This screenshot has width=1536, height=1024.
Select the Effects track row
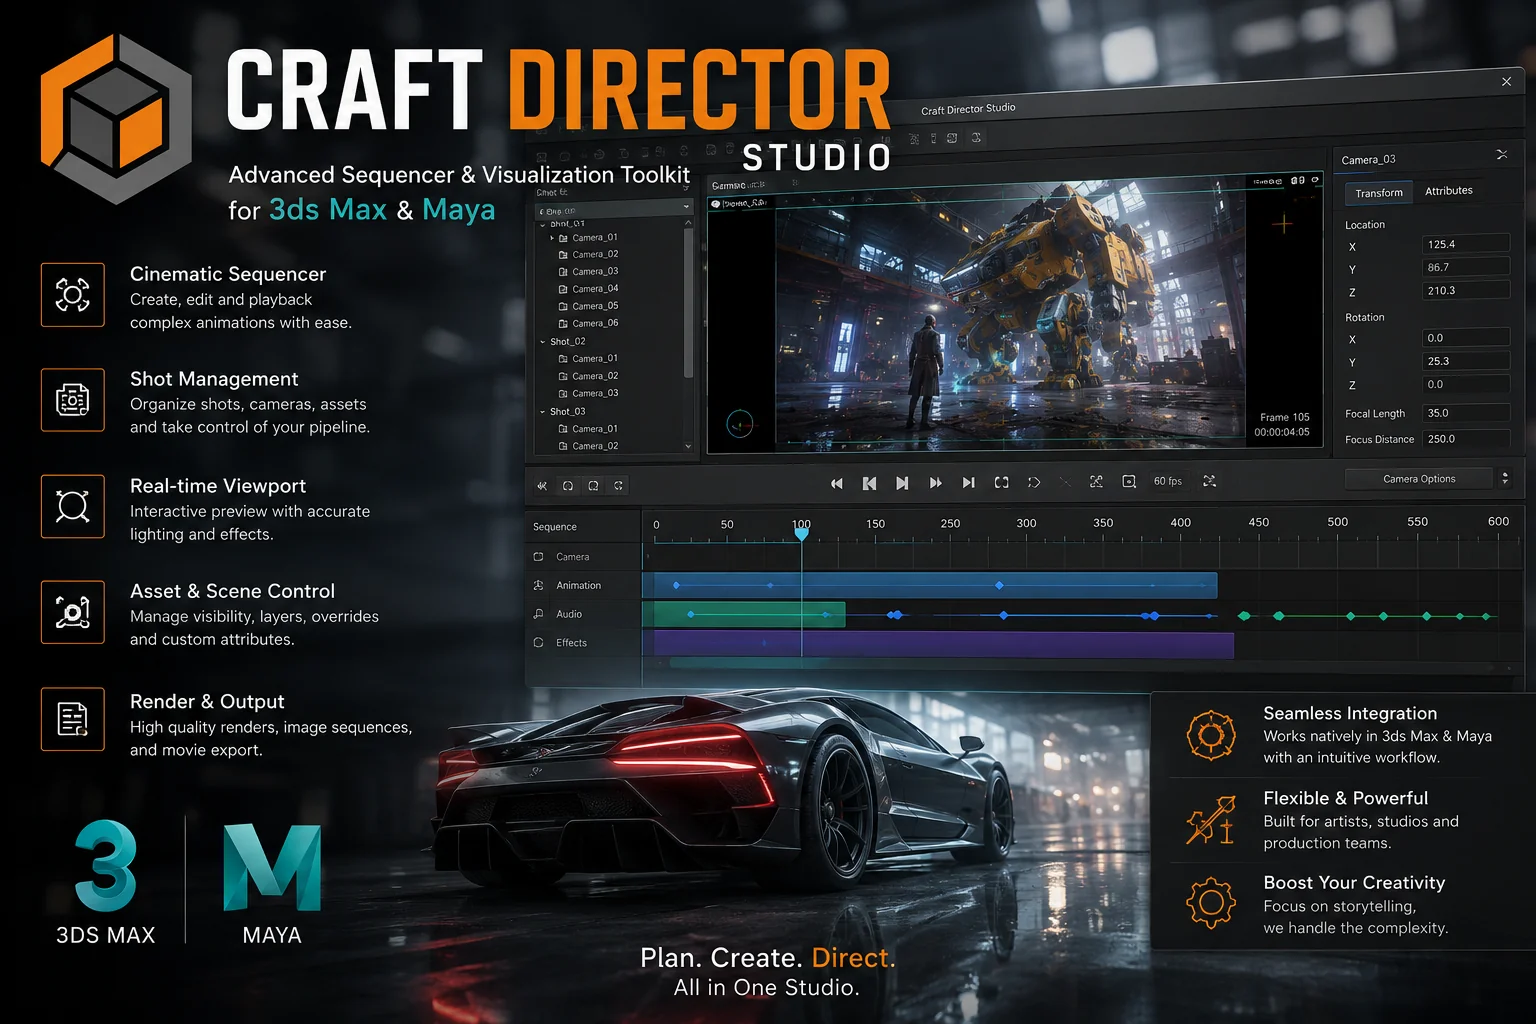point(584,643)
